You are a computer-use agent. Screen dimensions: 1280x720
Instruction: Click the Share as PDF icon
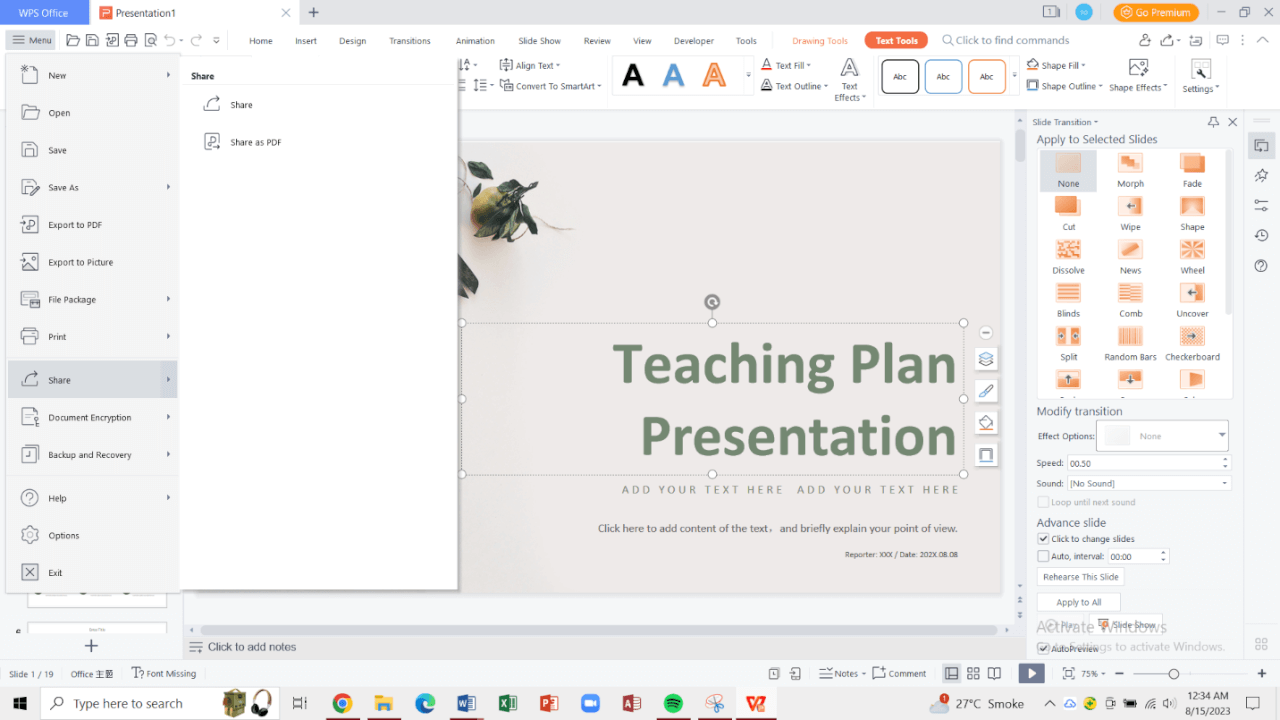(212, 142)
